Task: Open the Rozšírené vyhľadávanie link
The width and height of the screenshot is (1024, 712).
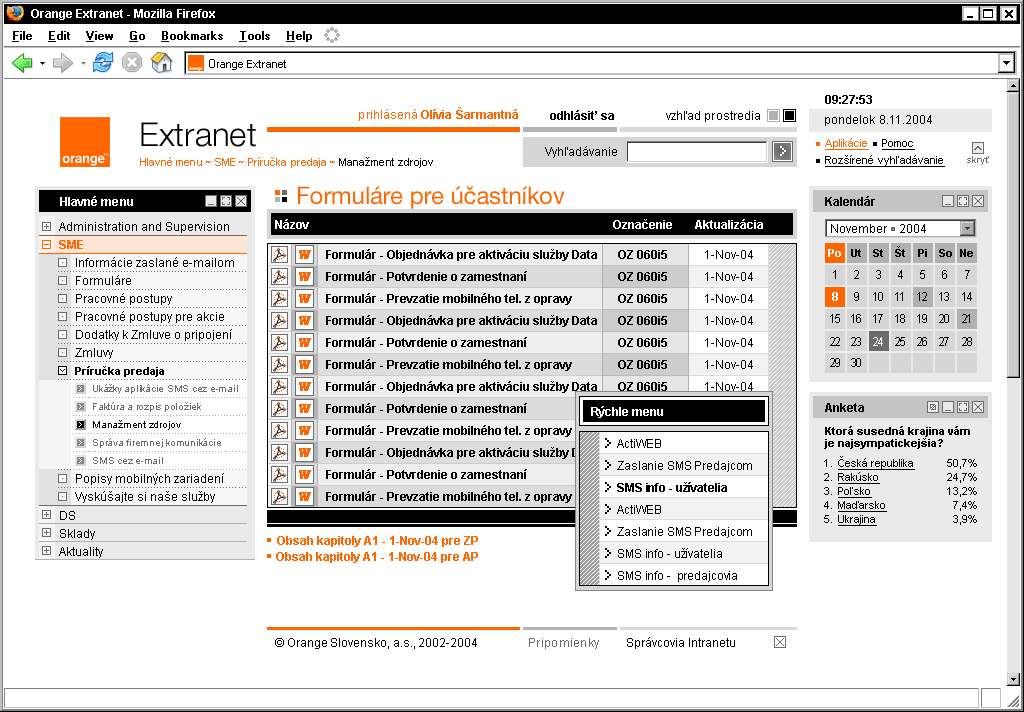Action: click(884, 160)
